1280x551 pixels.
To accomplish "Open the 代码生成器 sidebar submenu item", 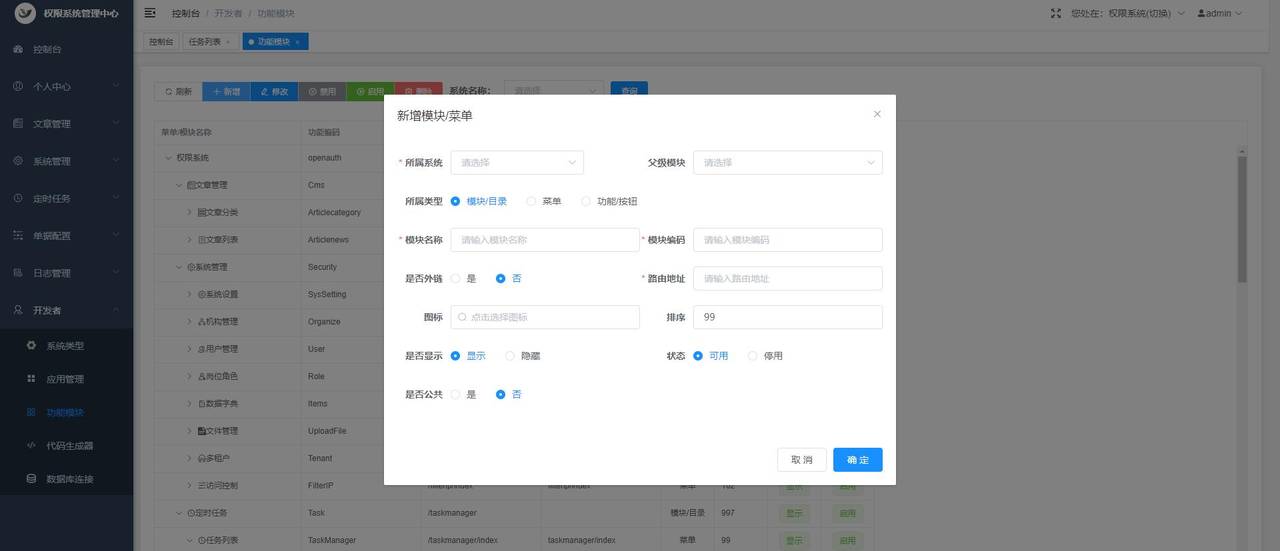I will click(x=66, y=446).
